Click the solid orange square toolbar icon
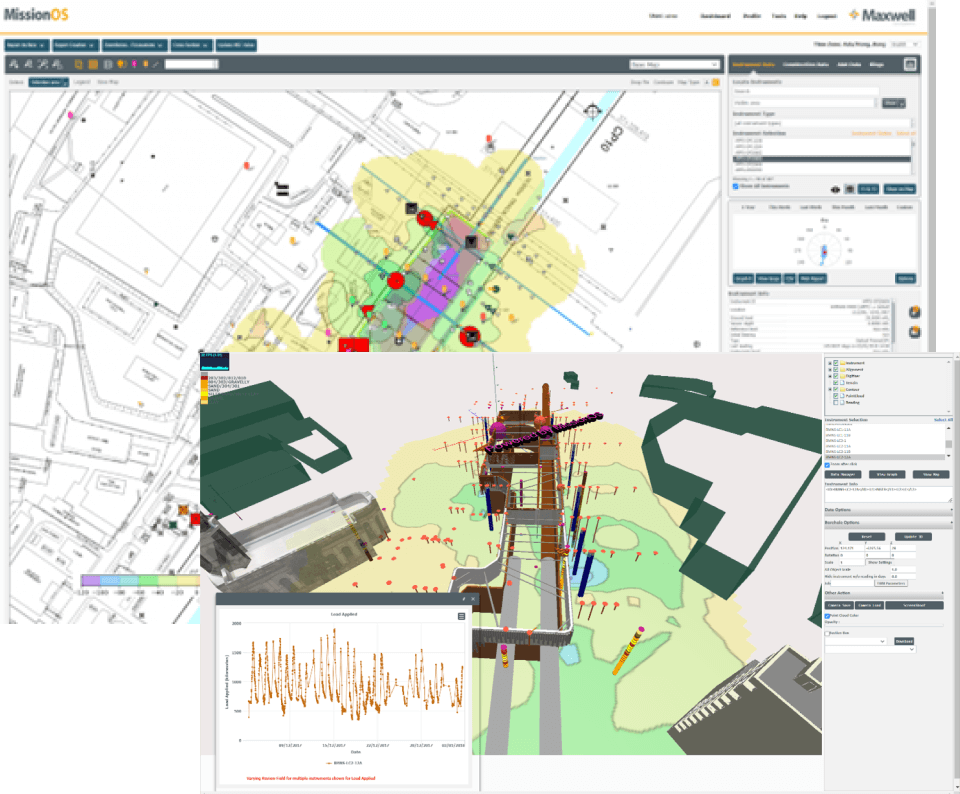960x794 pixels. pyautogui.click(x=93, y=64)
